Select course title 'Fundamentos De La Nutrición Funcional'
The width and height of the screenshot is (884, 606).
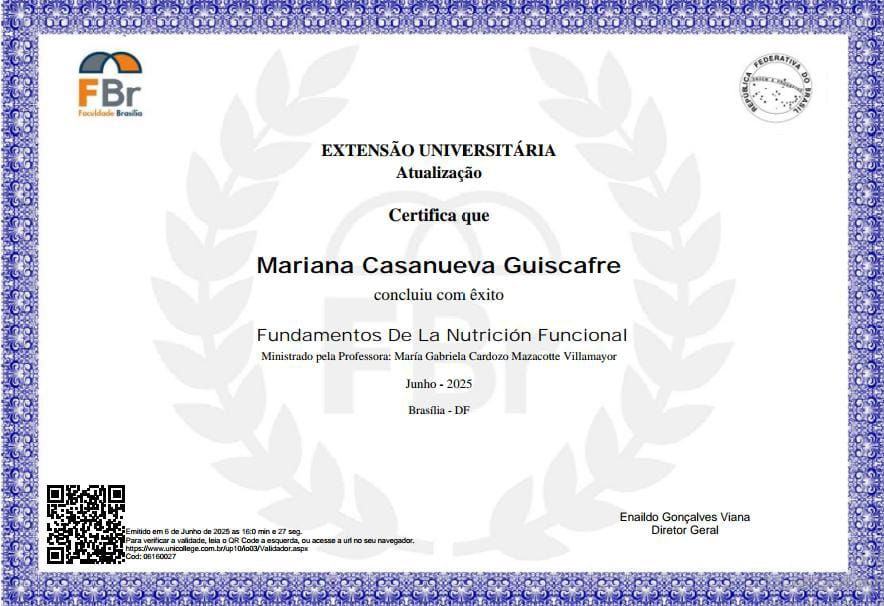(441, 335)
